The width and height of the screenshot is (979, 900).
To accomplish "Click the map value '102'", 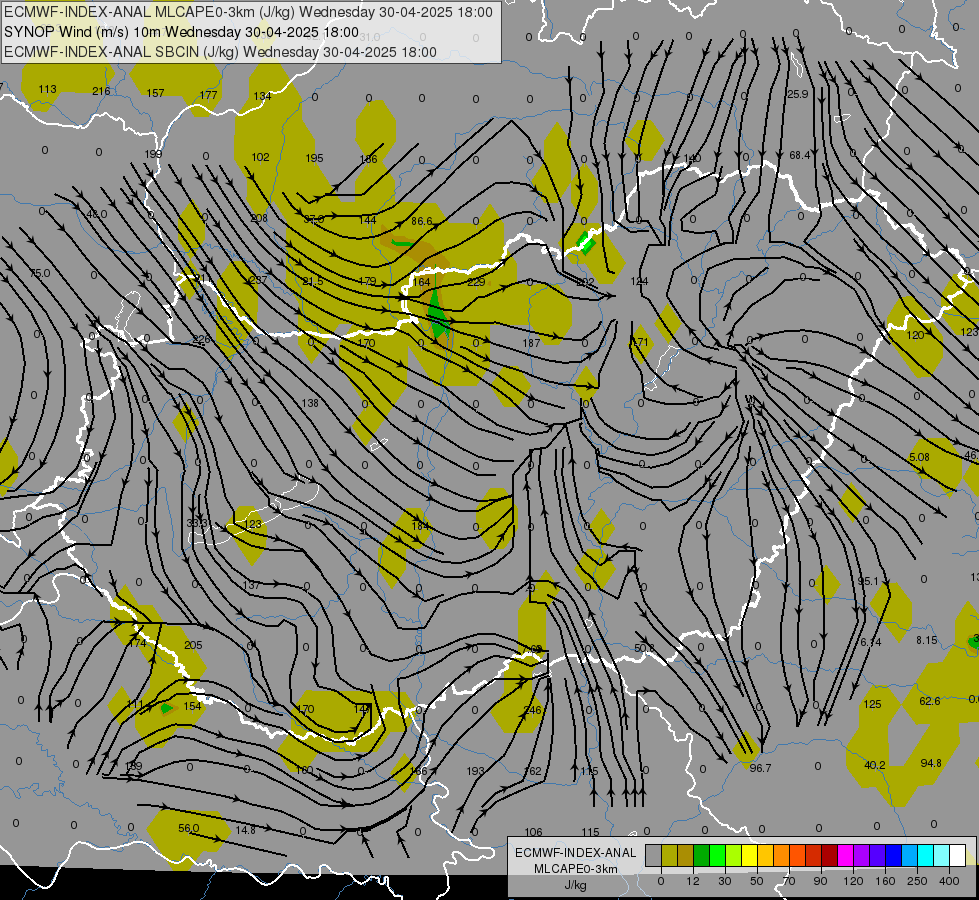I will tap(260, 157).
